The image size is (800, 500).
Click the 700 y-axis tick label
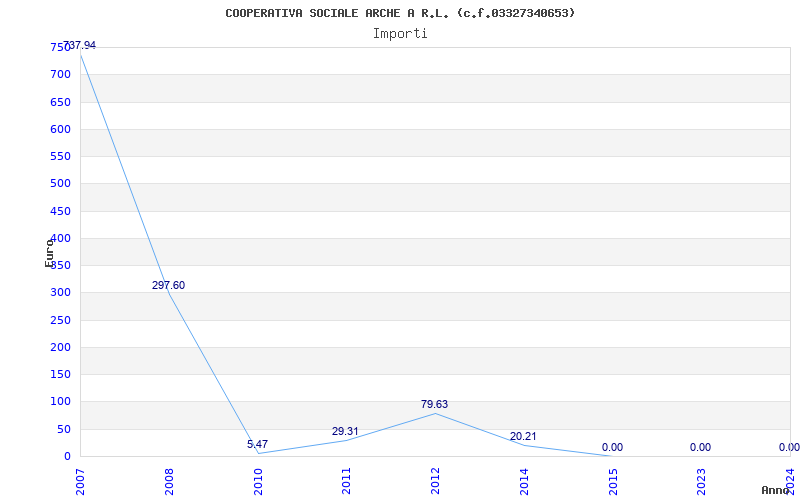pos(60,74)
